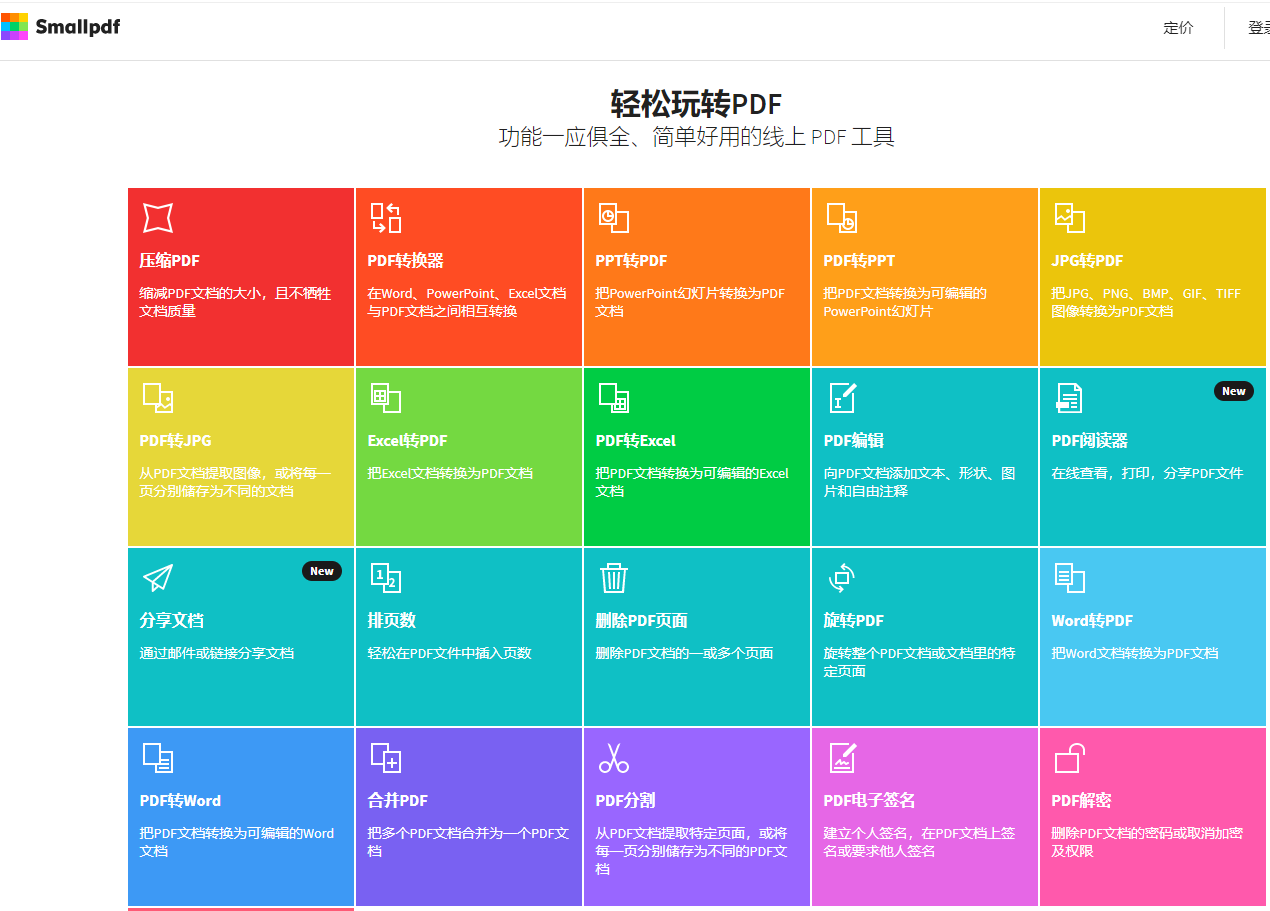Select the PDF转Excel tile heading
The height and width of the screenshot is (911, 1270).
point(636,441)
